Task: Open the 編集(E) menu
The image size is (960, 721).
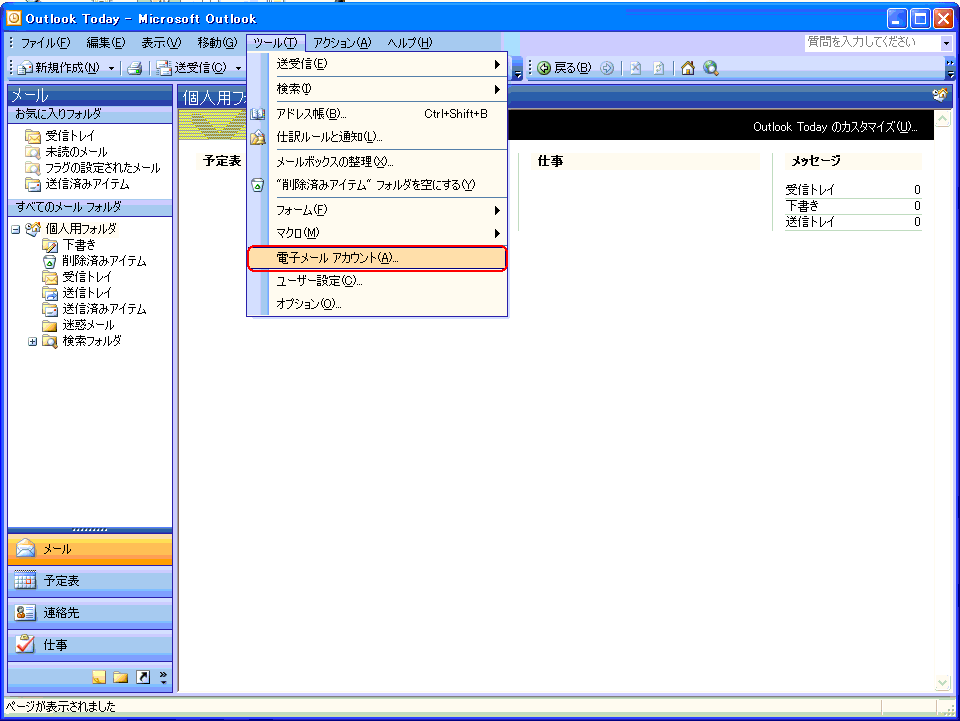Action: click(105, 43)
